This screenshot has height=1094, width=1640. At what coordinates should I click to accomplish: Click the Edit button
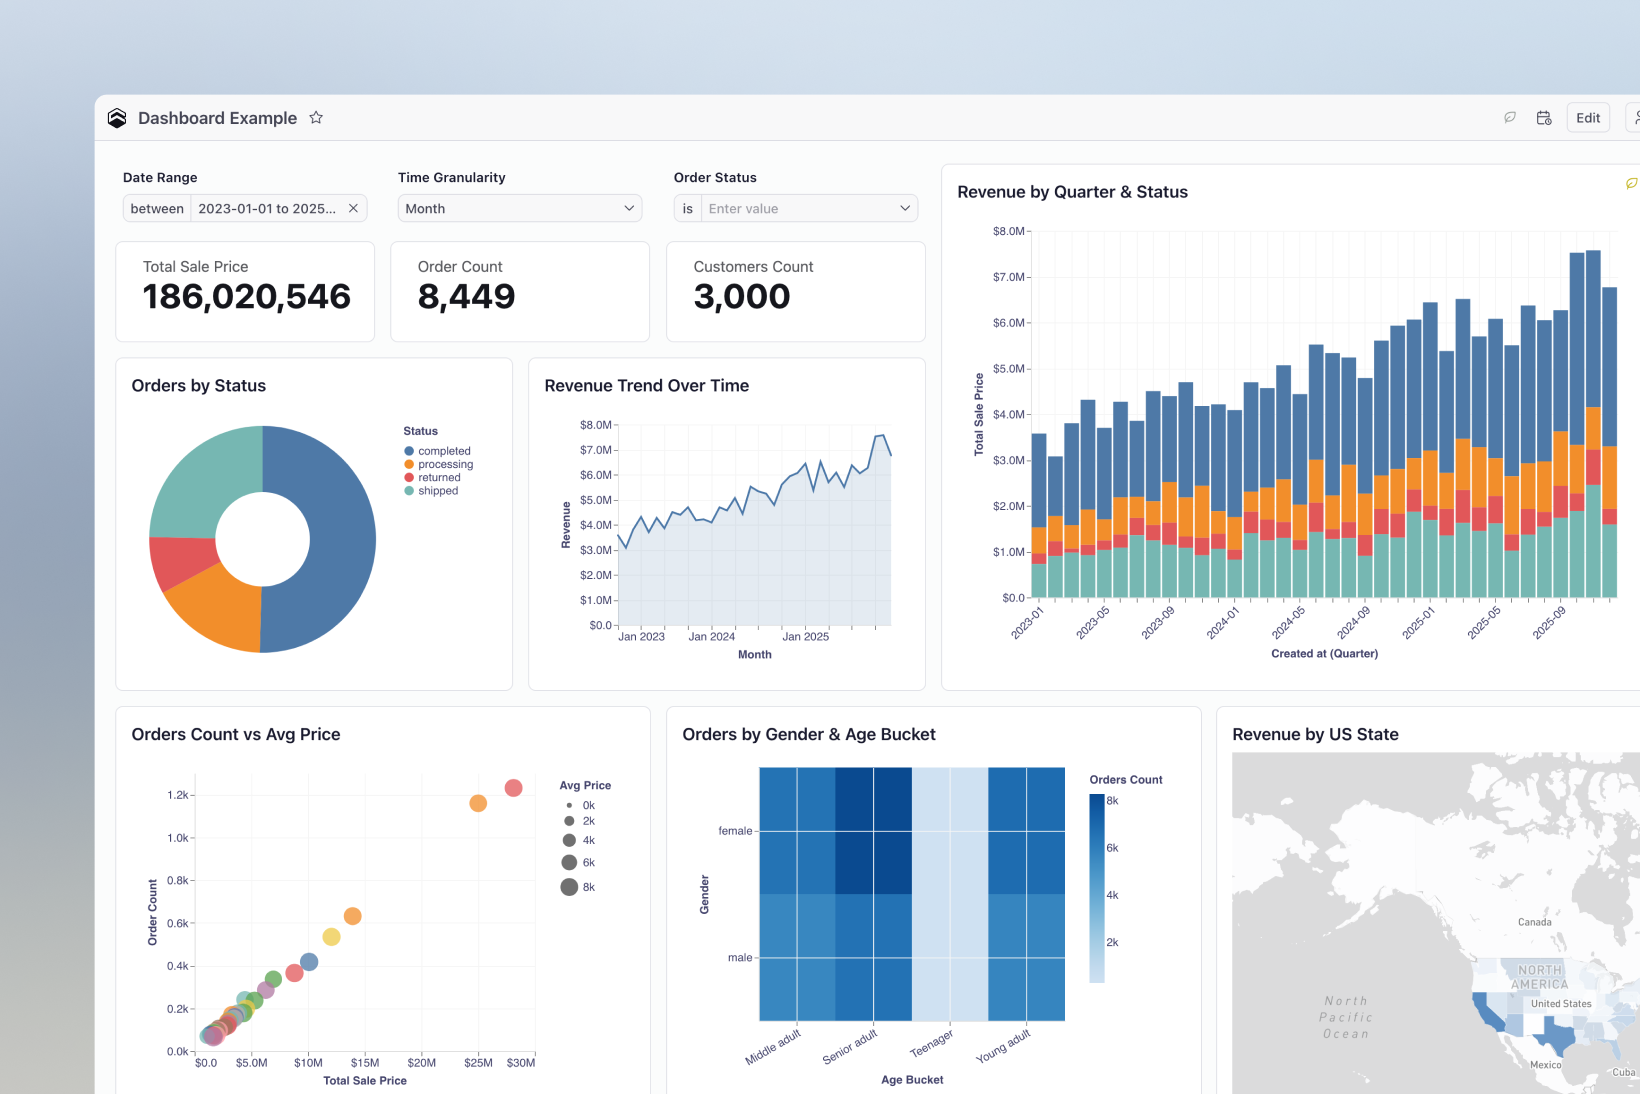[1588, 118]
